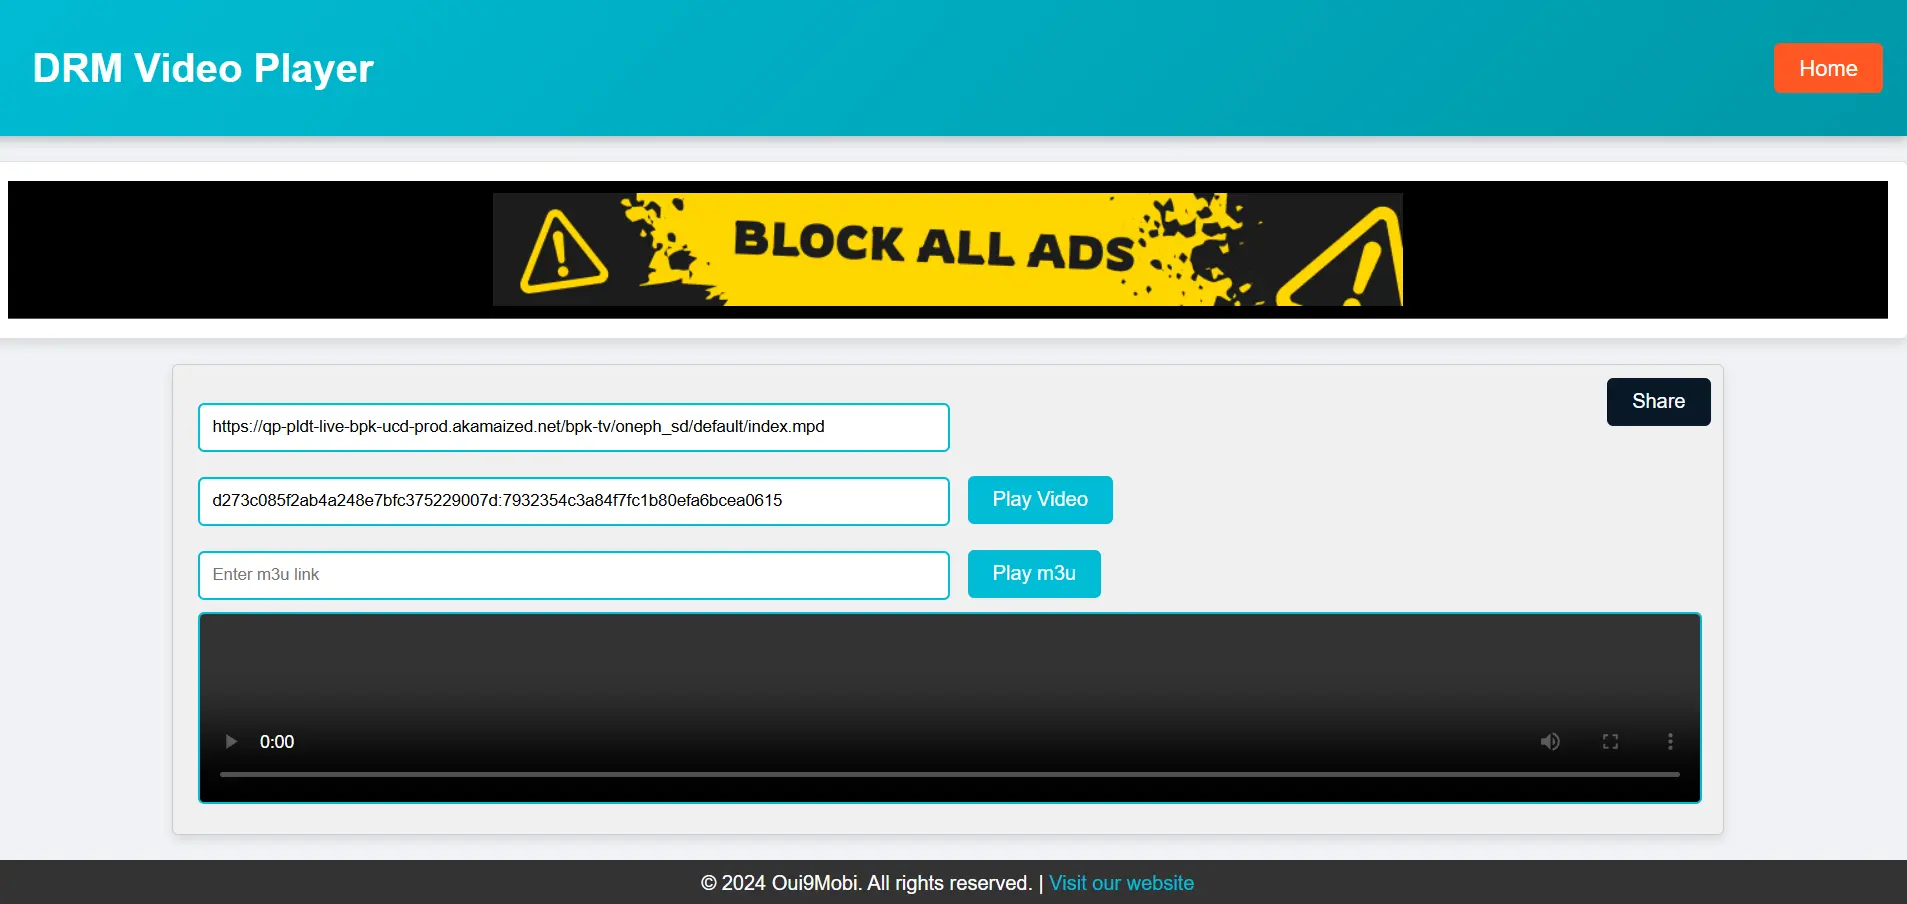Enter fullscreen mode in the video player
Image resolution: width=1907 pixels, height=904 pixels.
click(x=1610, y=742)
